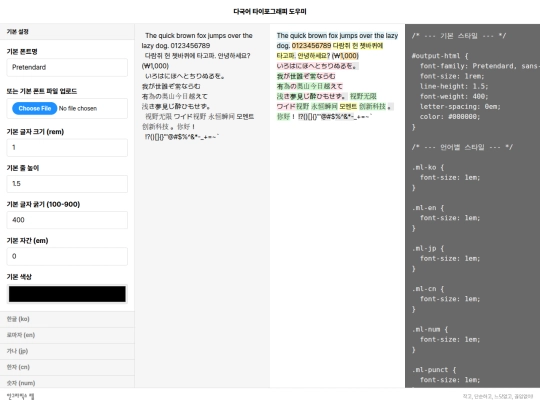The height and width of the screenshot is (405, 540).
Task: Click into the source text input area
Action: point(202,206)
